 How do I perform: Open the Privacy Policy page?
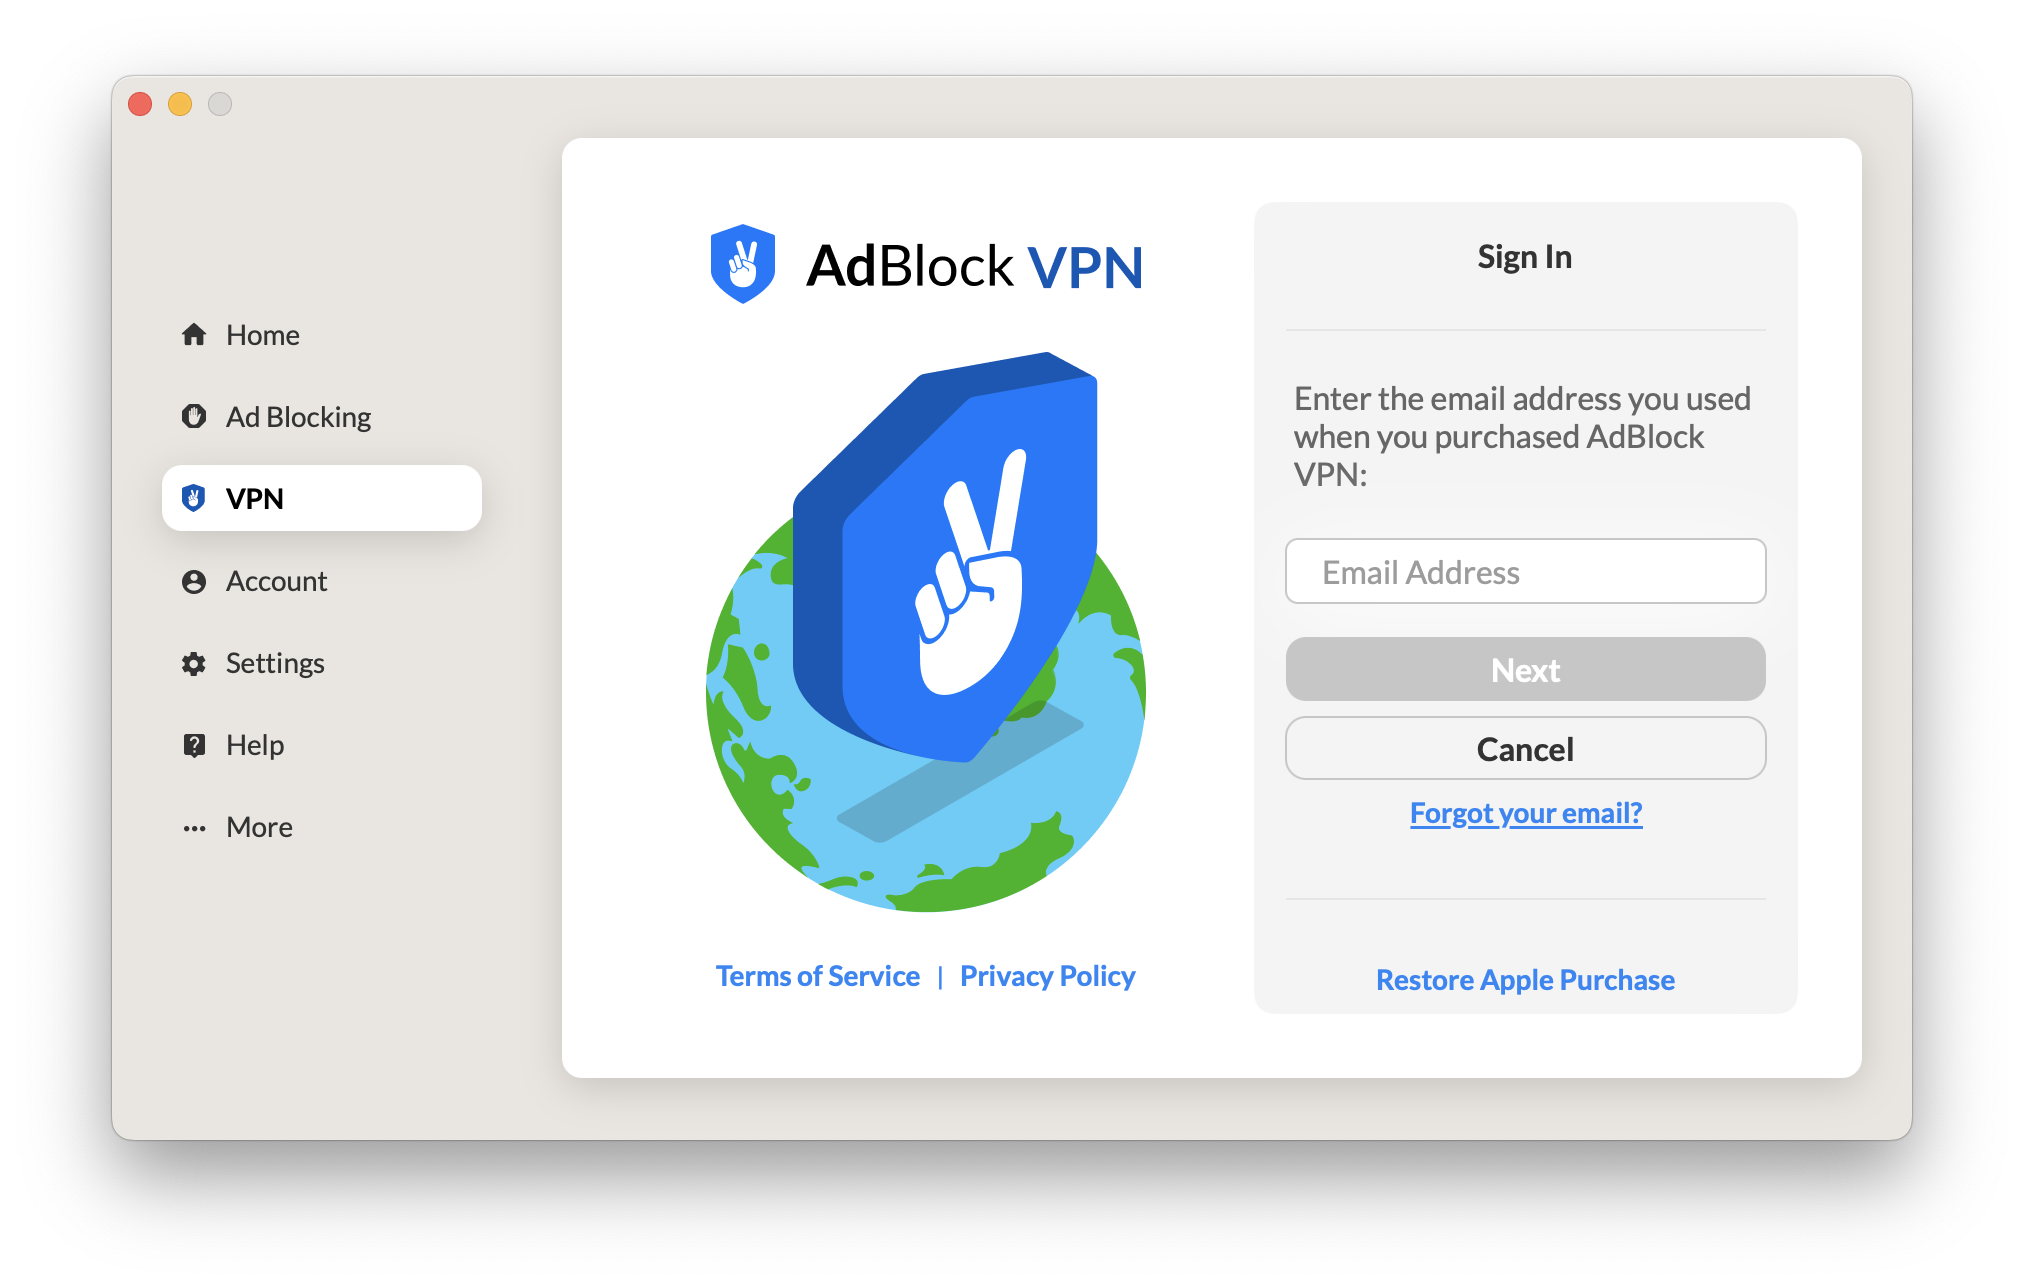1047,975
